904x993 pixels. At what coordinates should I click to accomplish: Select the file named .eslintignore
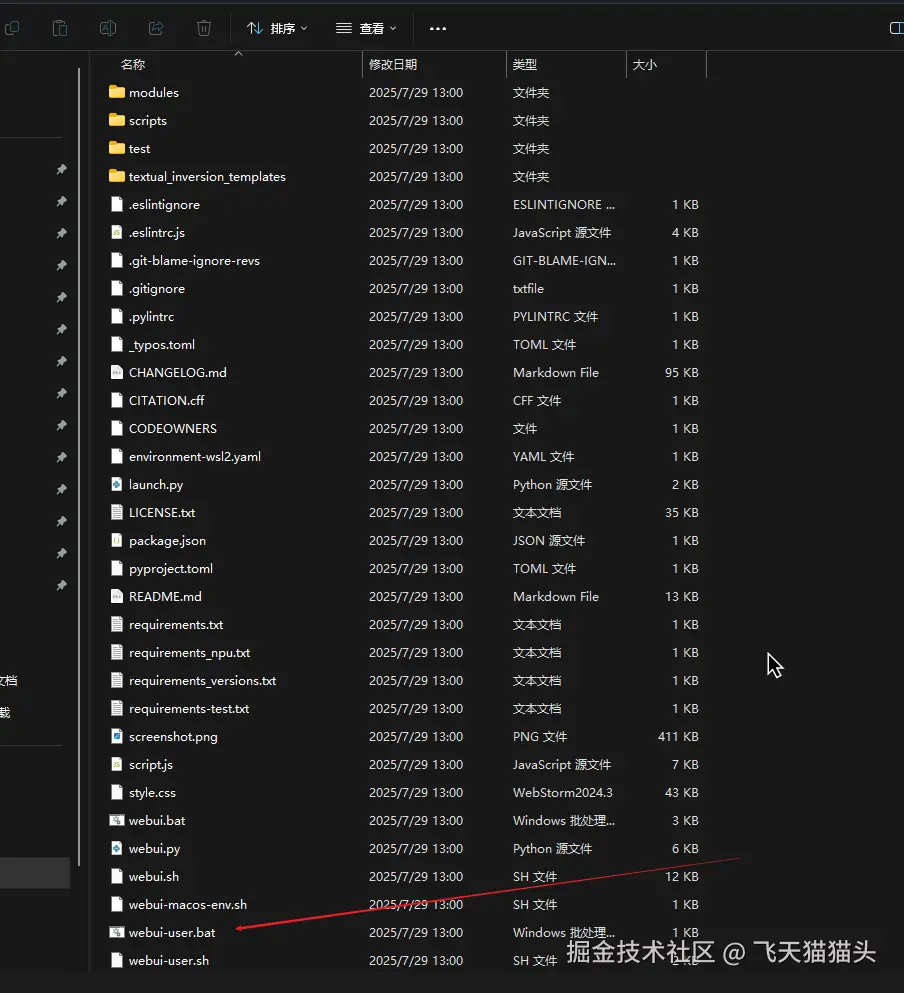pyautogui.click(x=164, y=205)
